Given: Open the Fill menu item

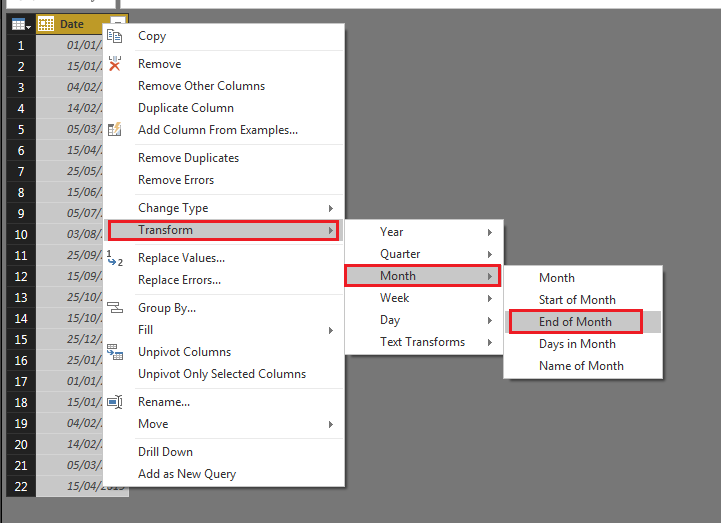Looking at the screenshot, I should [223, 330].
